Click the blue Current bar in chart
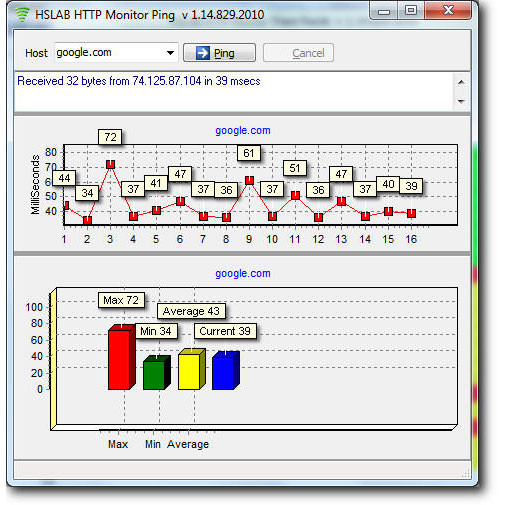Screen dimensions: 505x505 (x=226, y=371)
